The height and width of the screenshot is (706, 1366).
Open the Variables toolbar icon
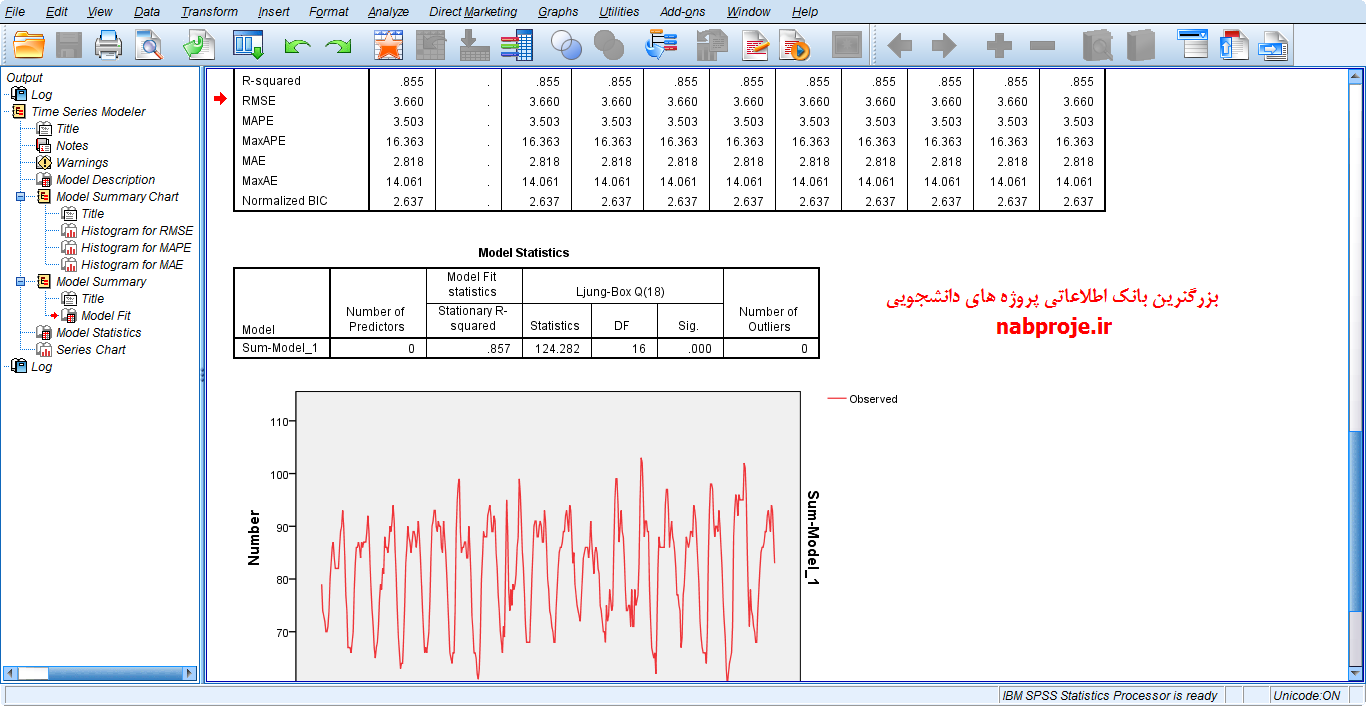pyautogui.click(x=516, y=45)
